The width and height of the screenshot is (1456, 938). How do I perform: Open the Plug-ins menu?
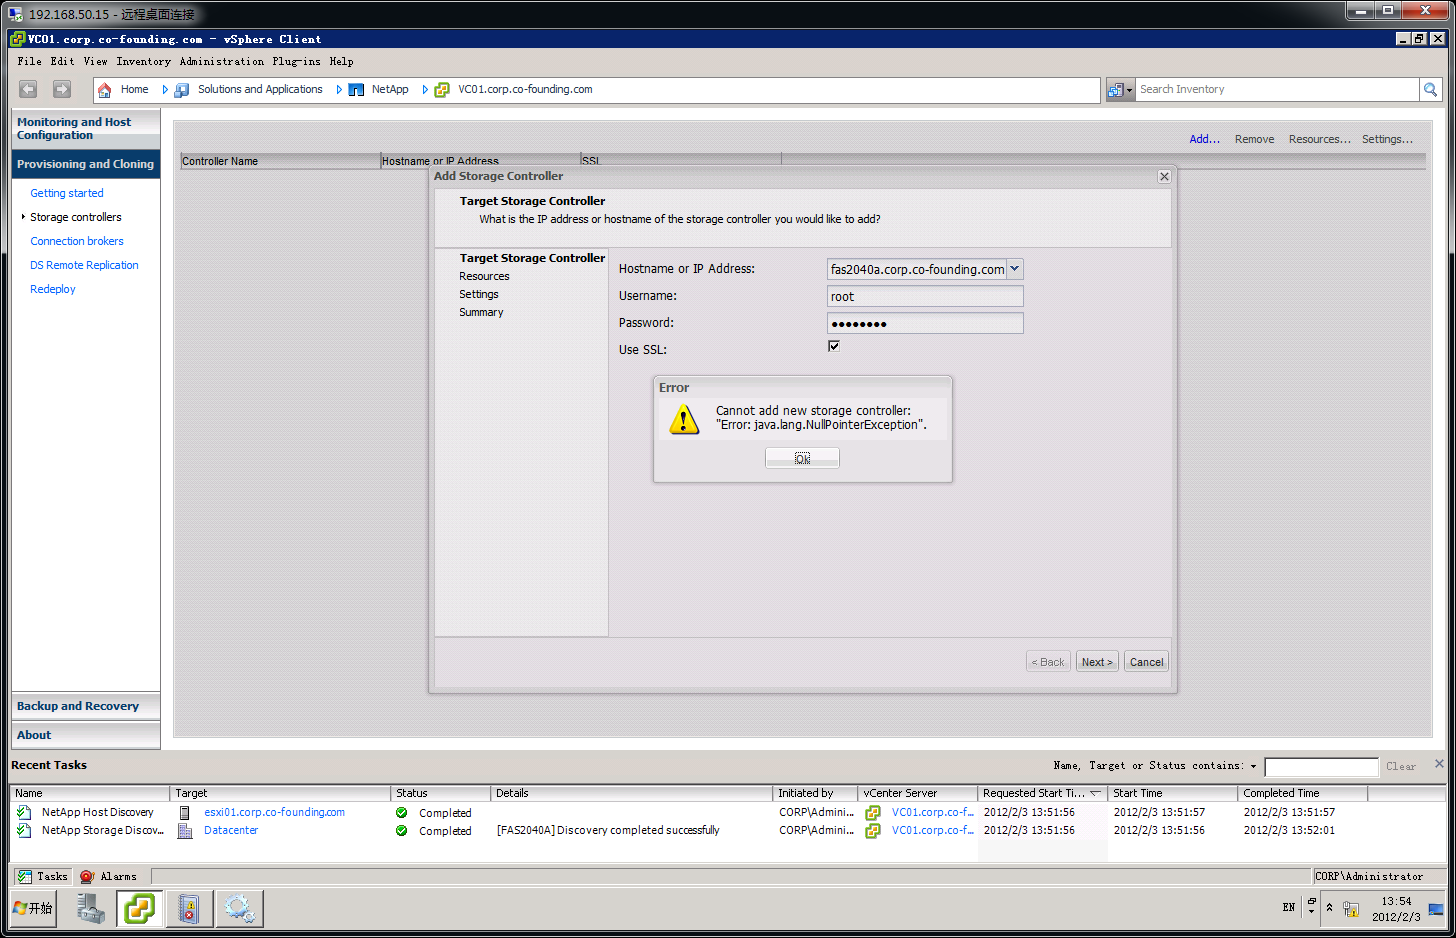pyautogui.click(x=296, y=61)
